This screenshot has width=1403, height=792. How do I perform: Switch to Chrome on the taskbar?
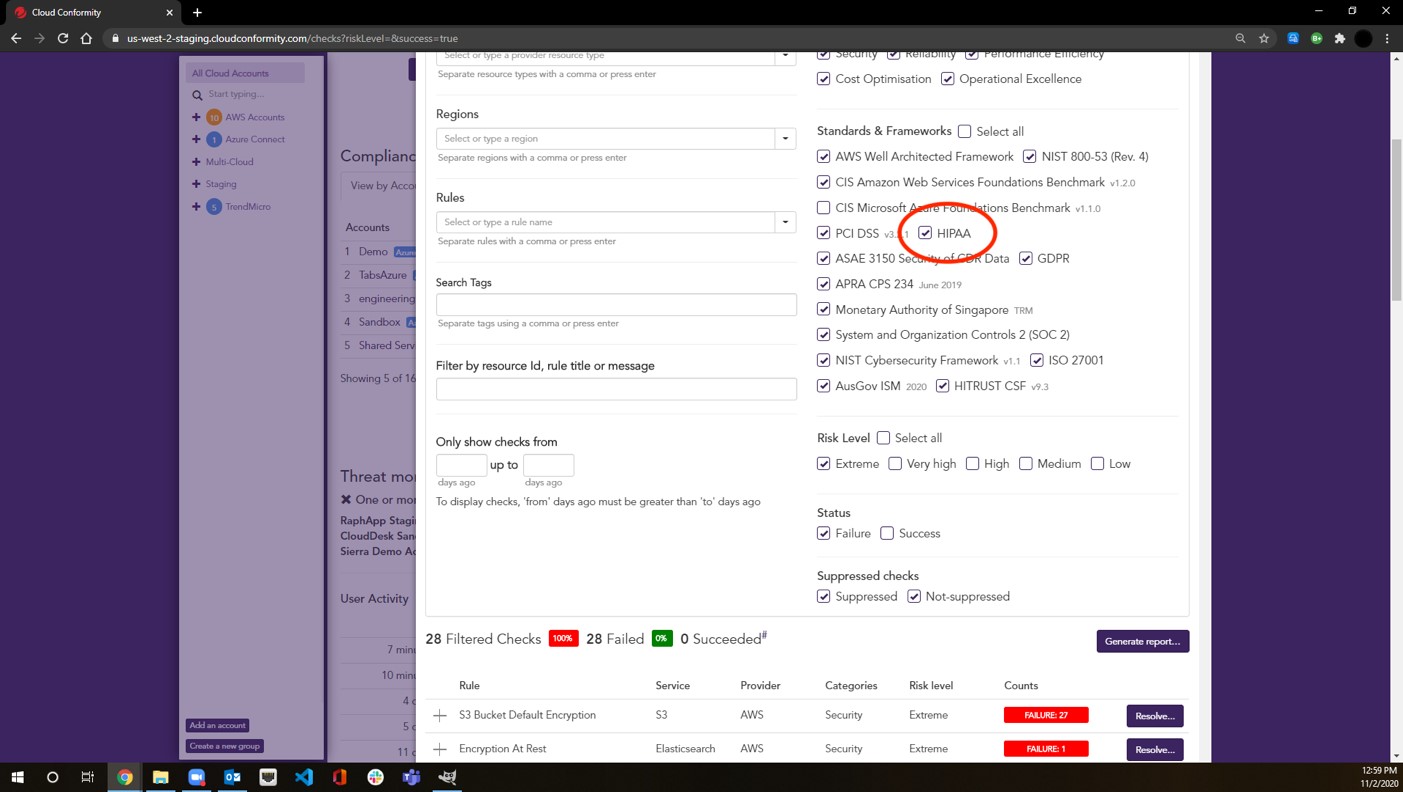(x=124, y=777)
